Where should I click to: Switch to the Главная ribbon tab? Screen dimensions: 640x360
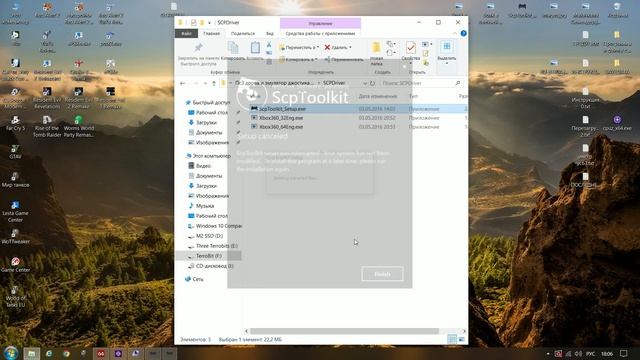click(211, 33)
